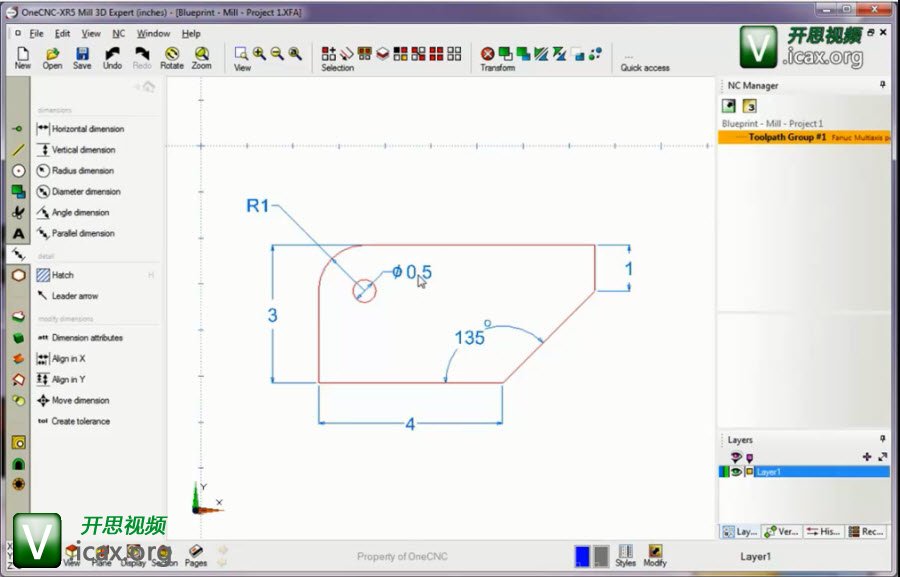Screen dimensions: 900x577
Task: Open a file with the Open icon
Action: [52, 57]
